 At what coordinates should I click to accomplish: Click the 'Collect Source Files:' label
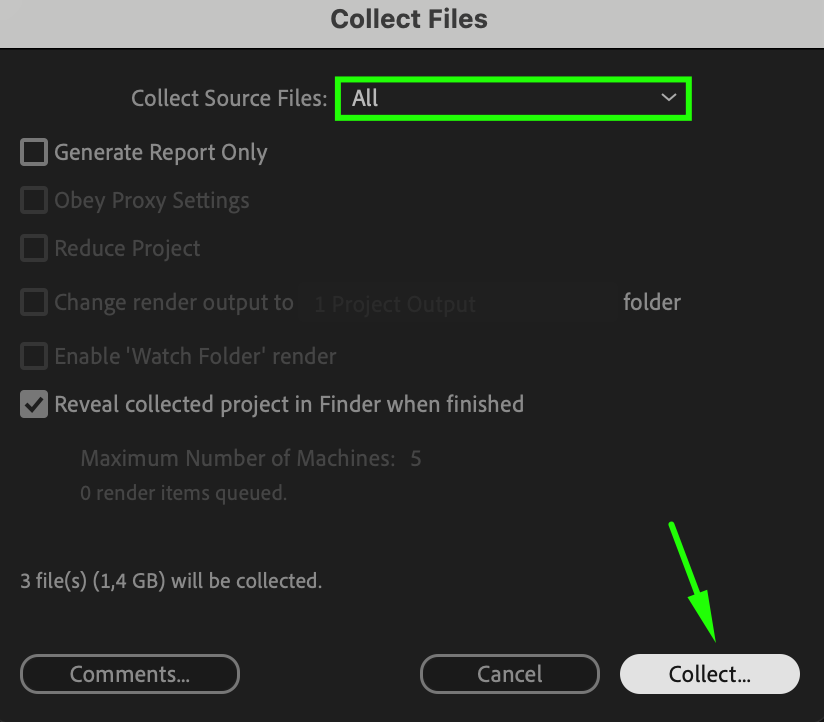(x=229, y=99)
